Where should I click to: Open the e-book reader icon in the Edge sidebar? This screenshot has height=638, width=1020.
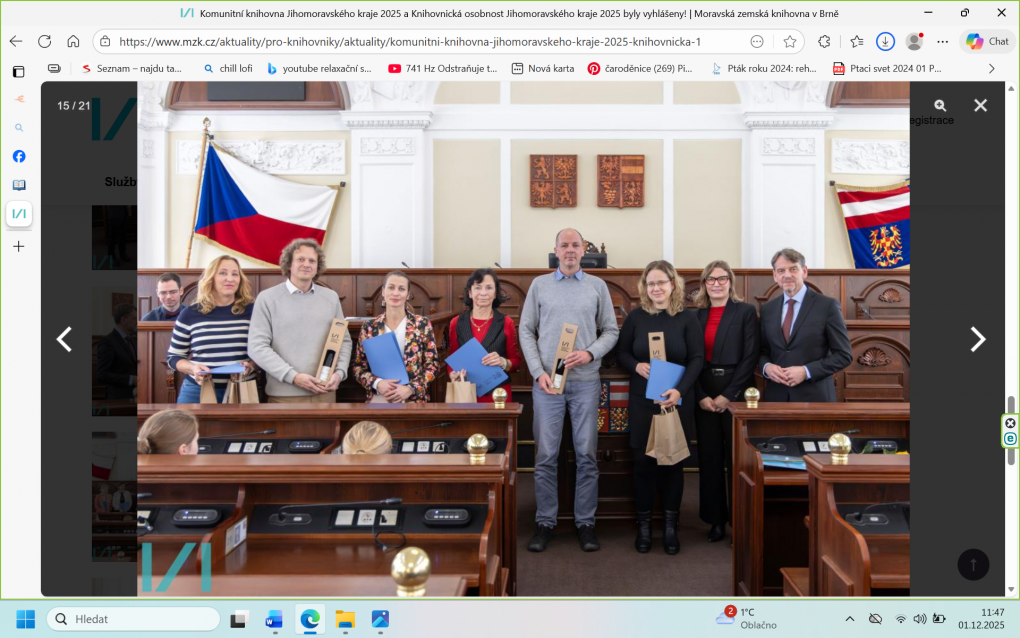click(18, 184)
